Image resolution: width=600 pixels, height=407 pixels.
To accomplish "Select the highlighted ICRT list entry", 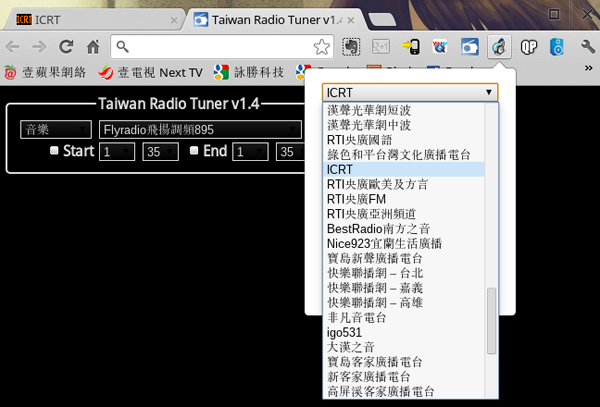I will (404, 169).
